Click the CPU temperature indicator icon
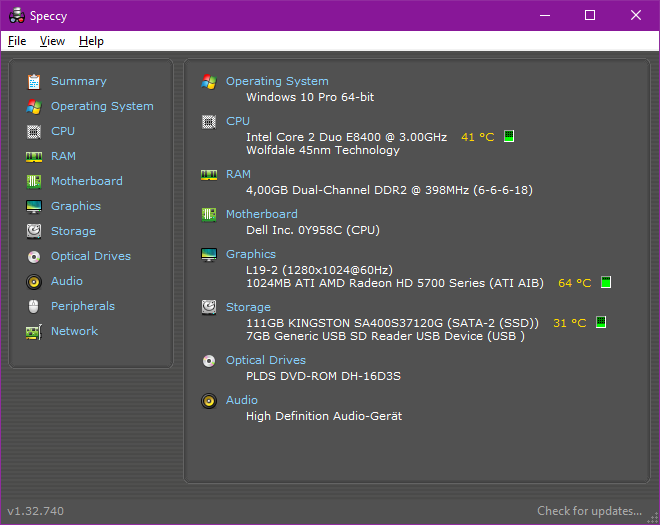 click(509, 136)
